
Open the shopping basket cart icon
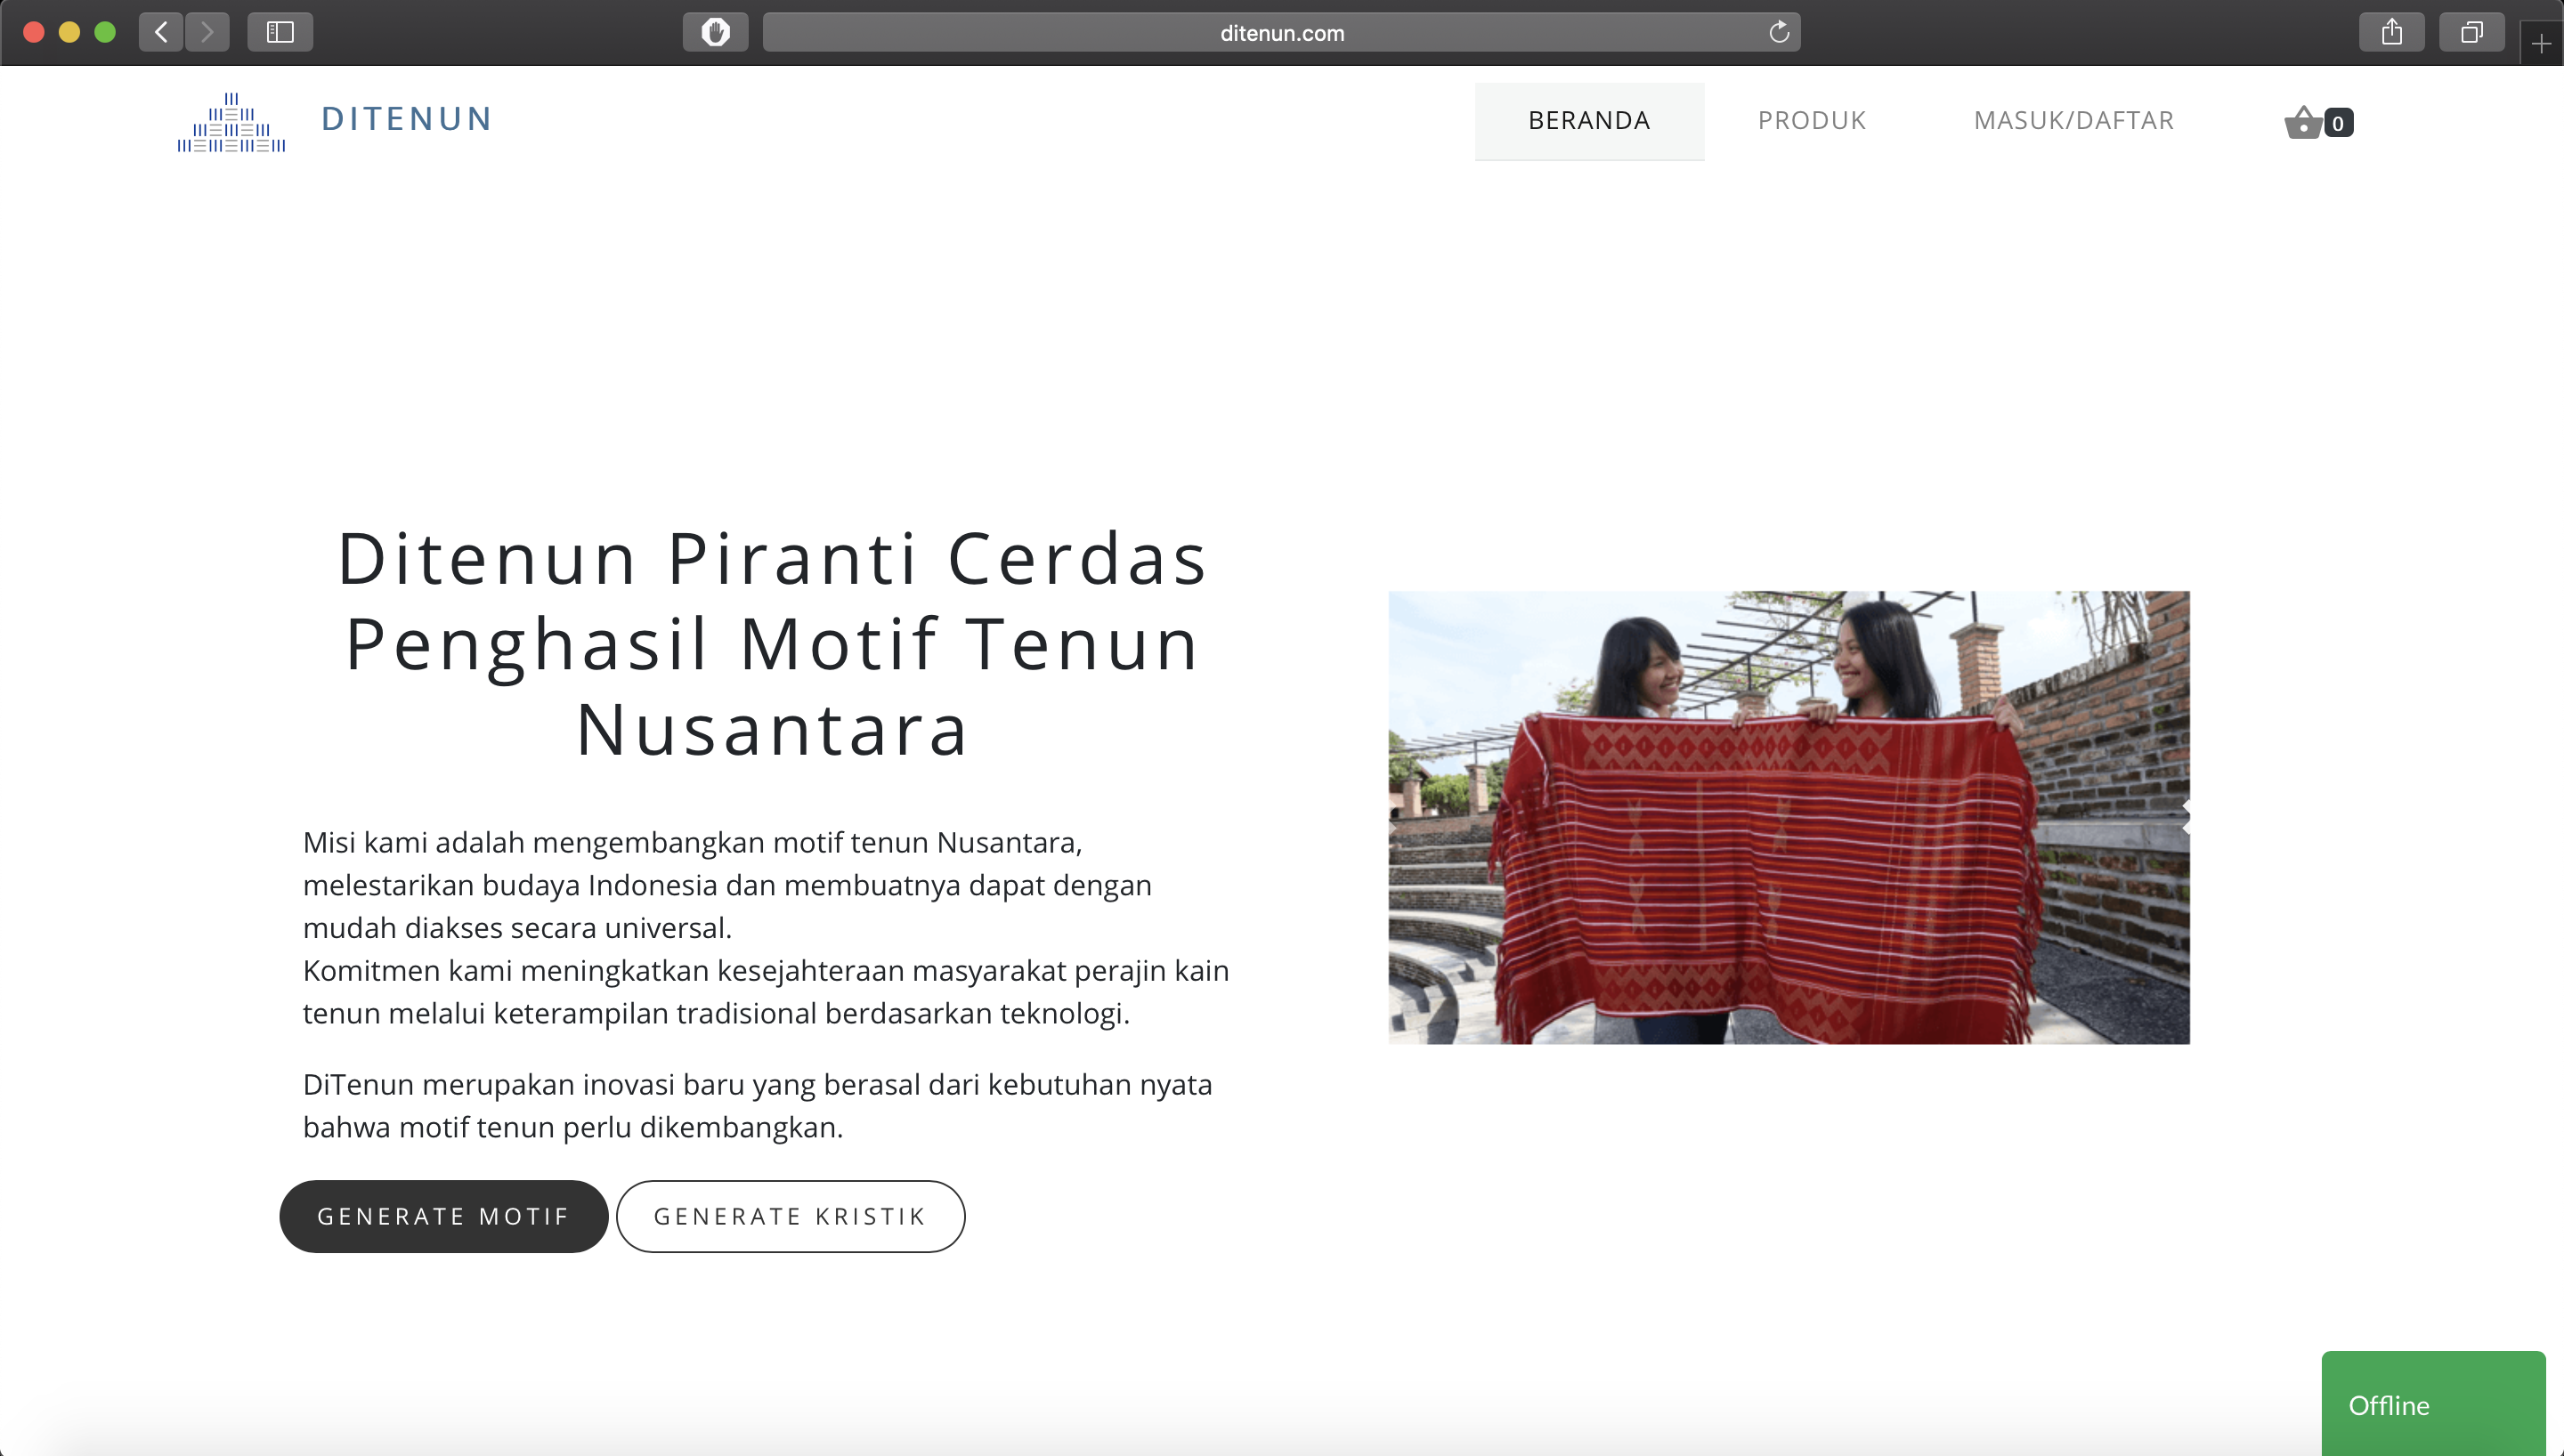[2303, 122]
